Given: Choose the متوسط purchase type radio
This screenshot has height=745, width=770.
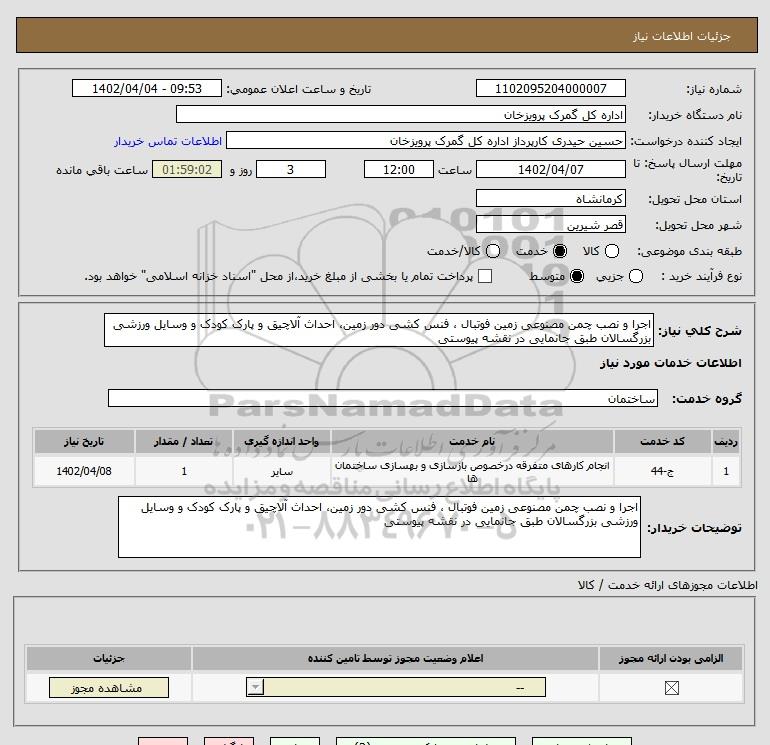Looking at the screenshot, I should [x=577, y=276].
